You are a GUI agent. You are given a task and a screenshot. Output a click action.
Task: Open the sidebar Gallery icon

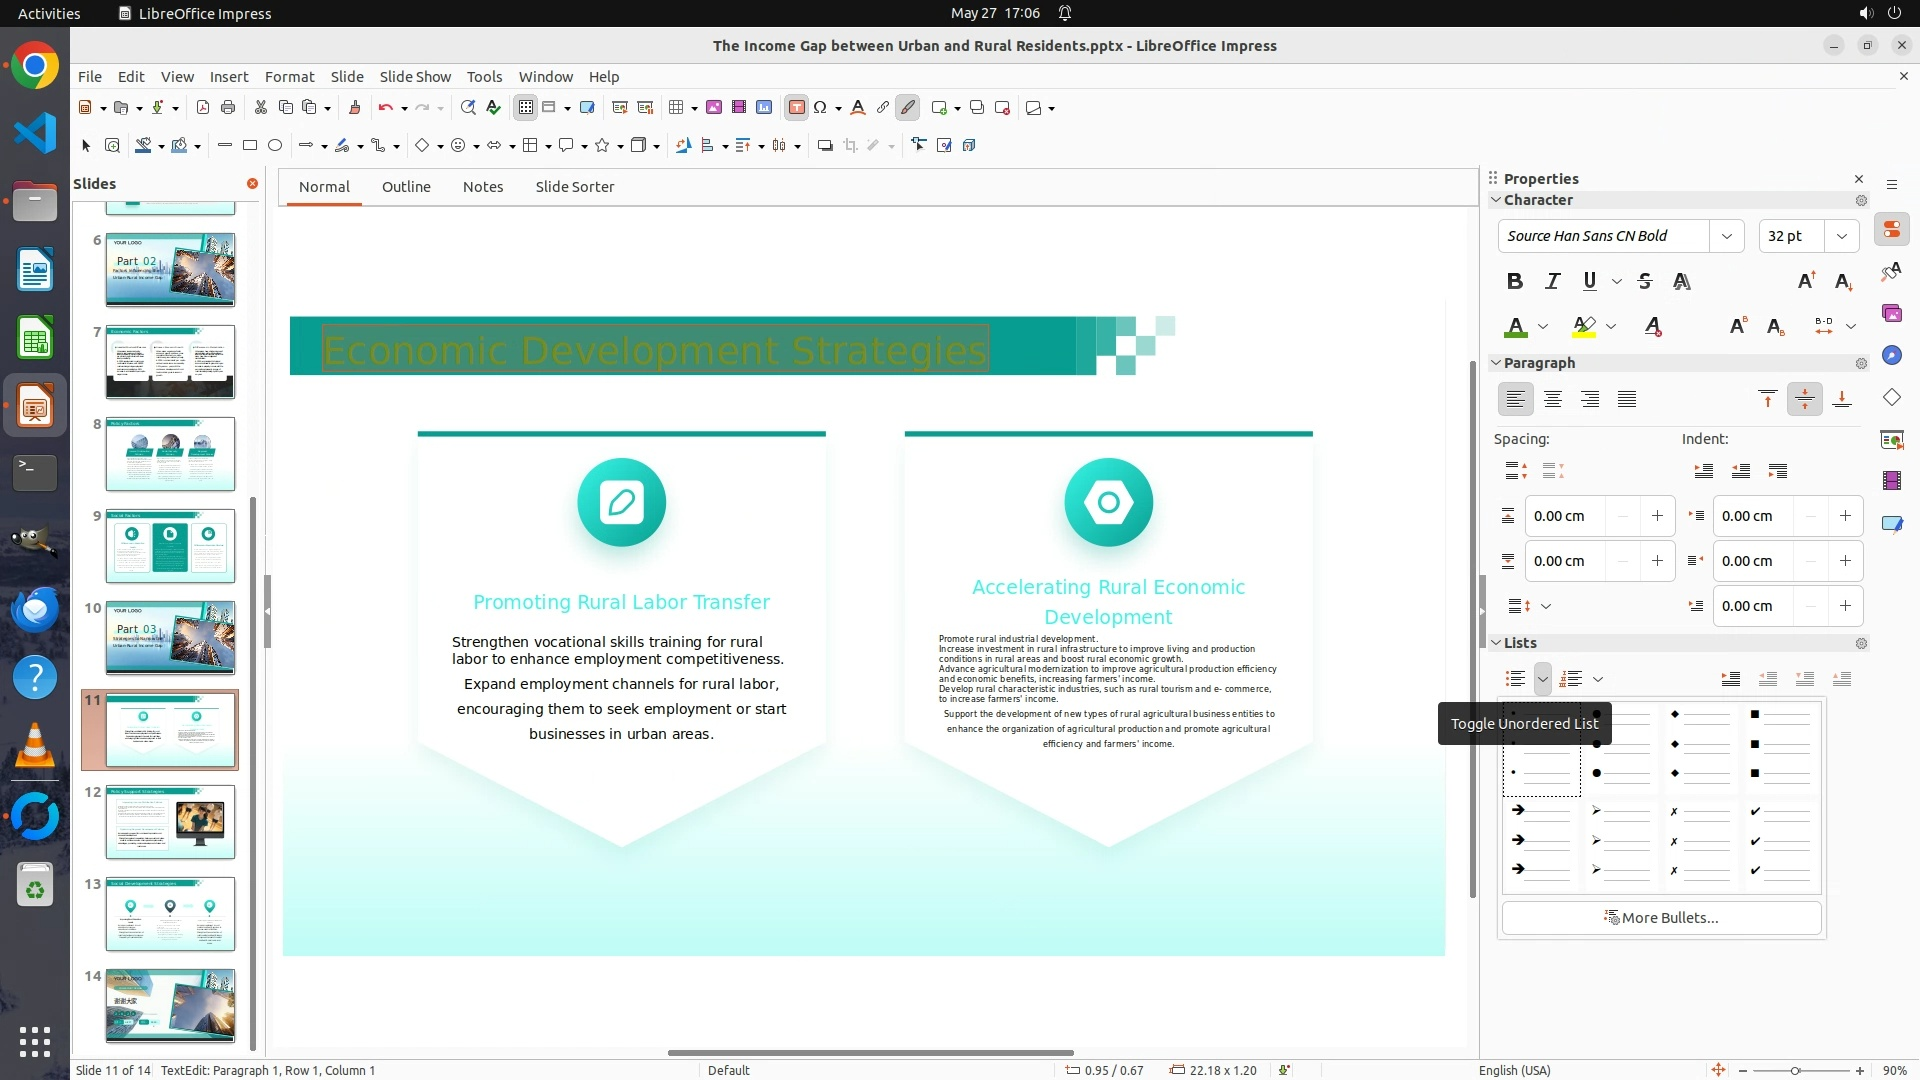point(1892,314)
